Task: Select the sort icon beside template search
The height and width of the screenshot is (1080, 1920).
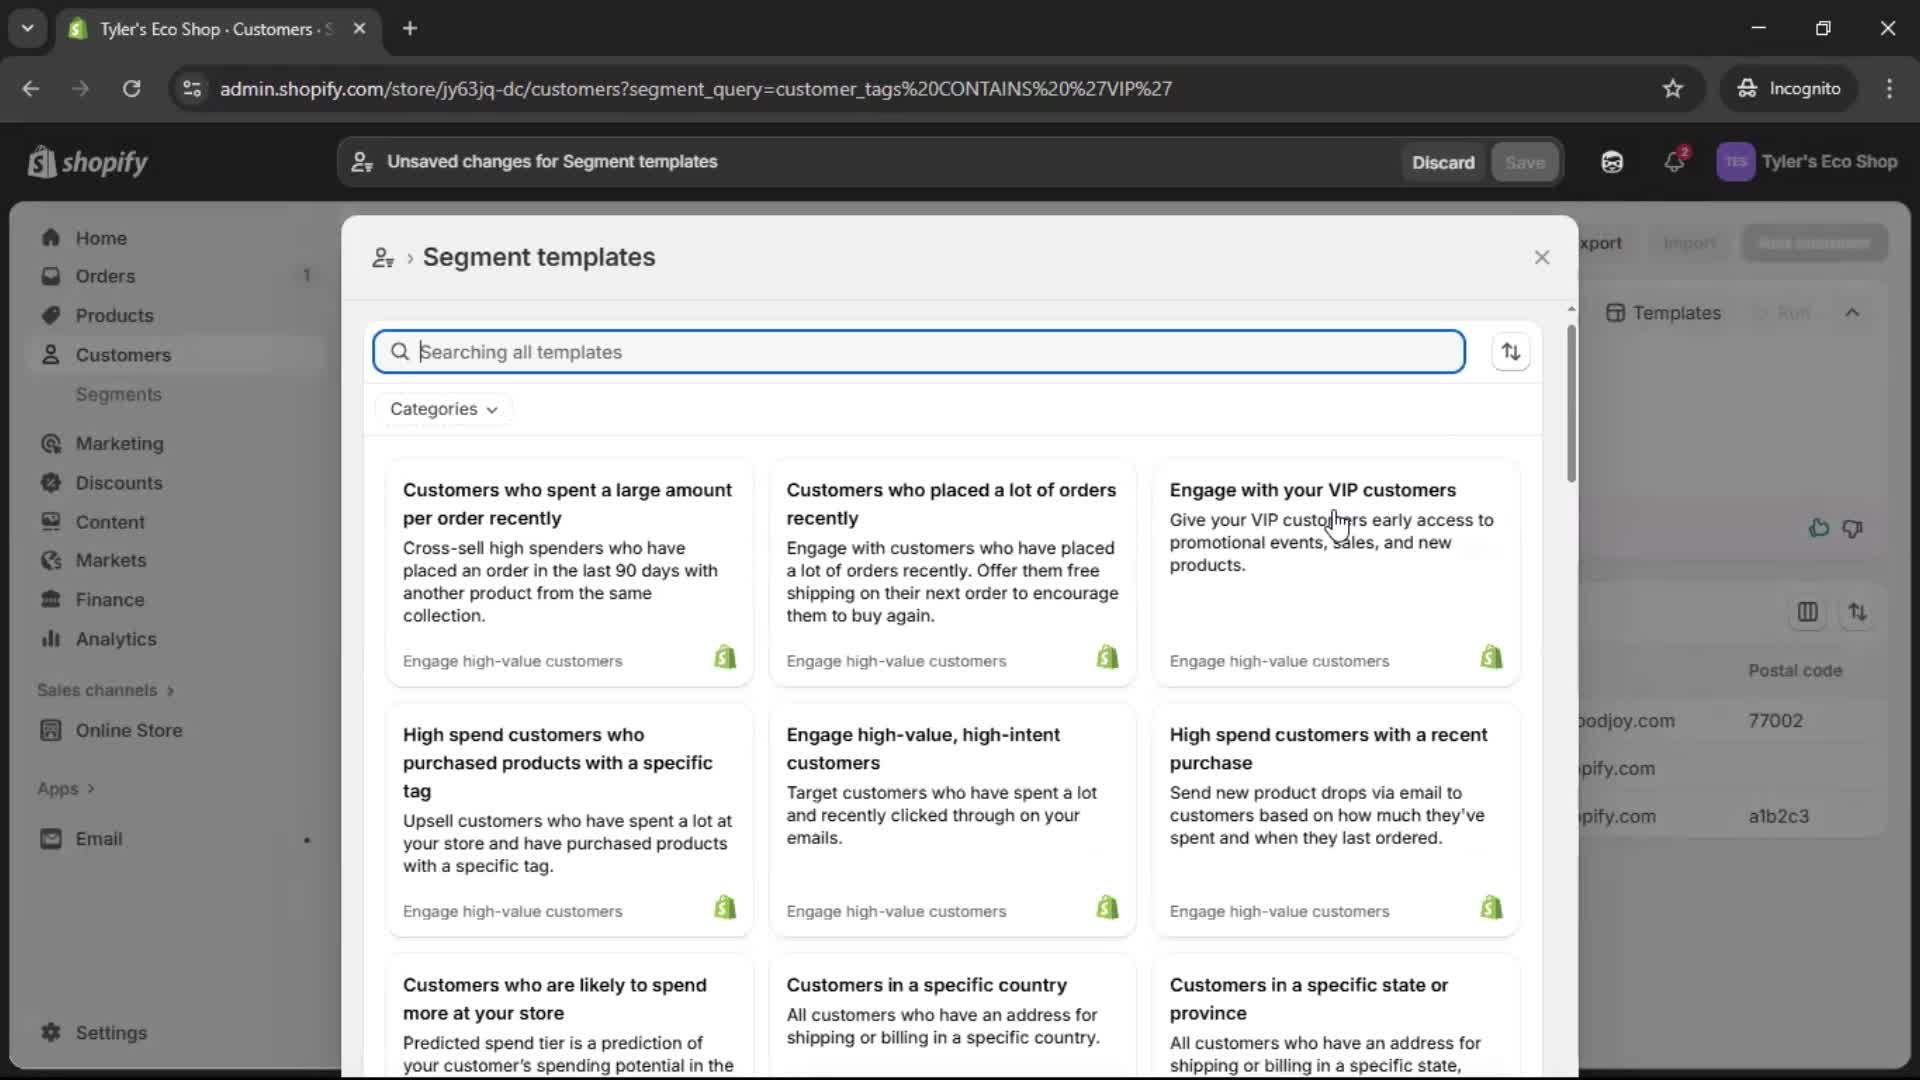Action: pyautogui.click(x=1511, y=351)
